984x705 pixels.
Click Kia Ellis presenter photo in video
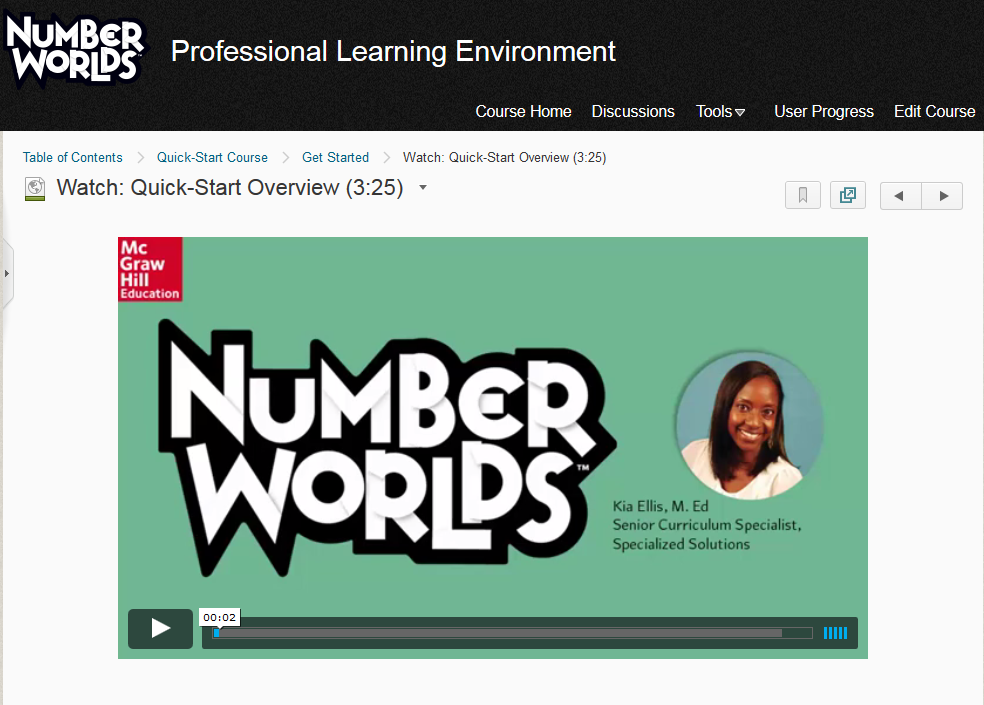point(749,426)
